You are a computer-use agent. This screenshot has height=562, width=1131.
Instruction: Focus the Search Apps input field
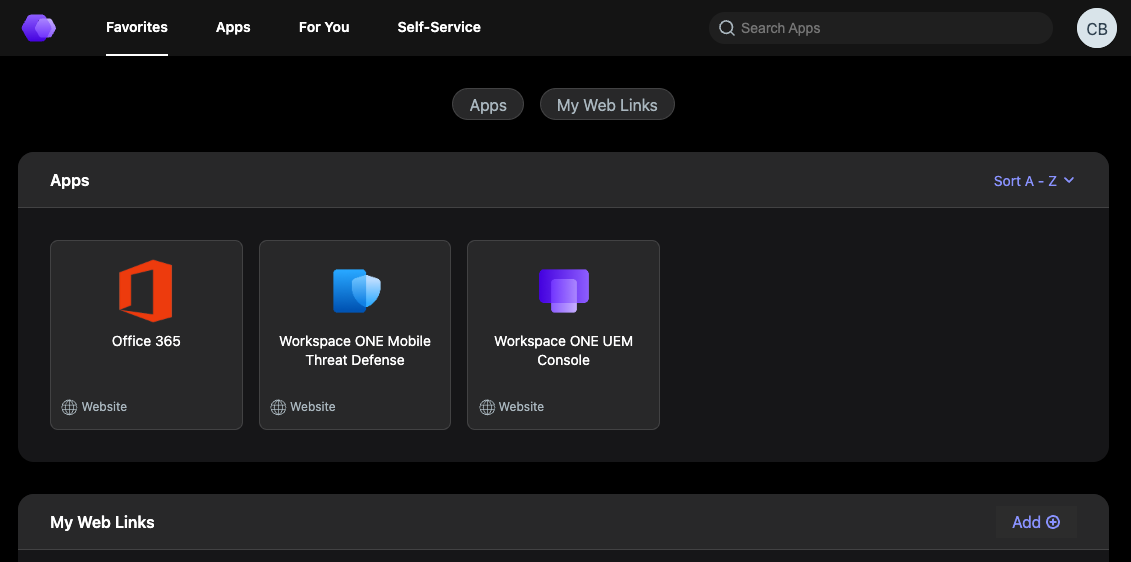[x=890, y=28]
